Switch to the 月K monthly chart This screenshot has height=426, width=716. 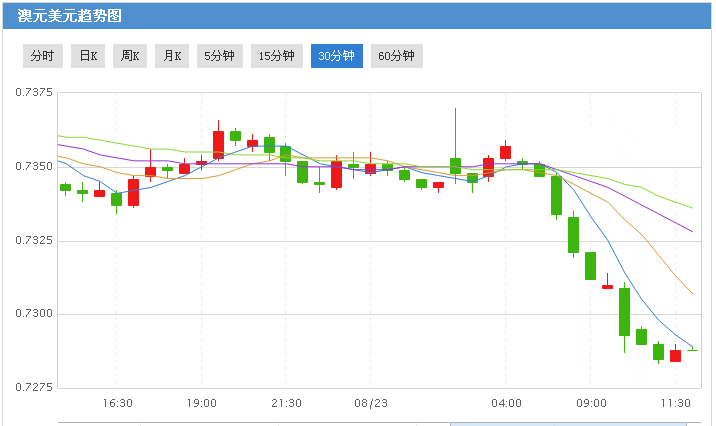pyautogui.click(x=172, y=56)
